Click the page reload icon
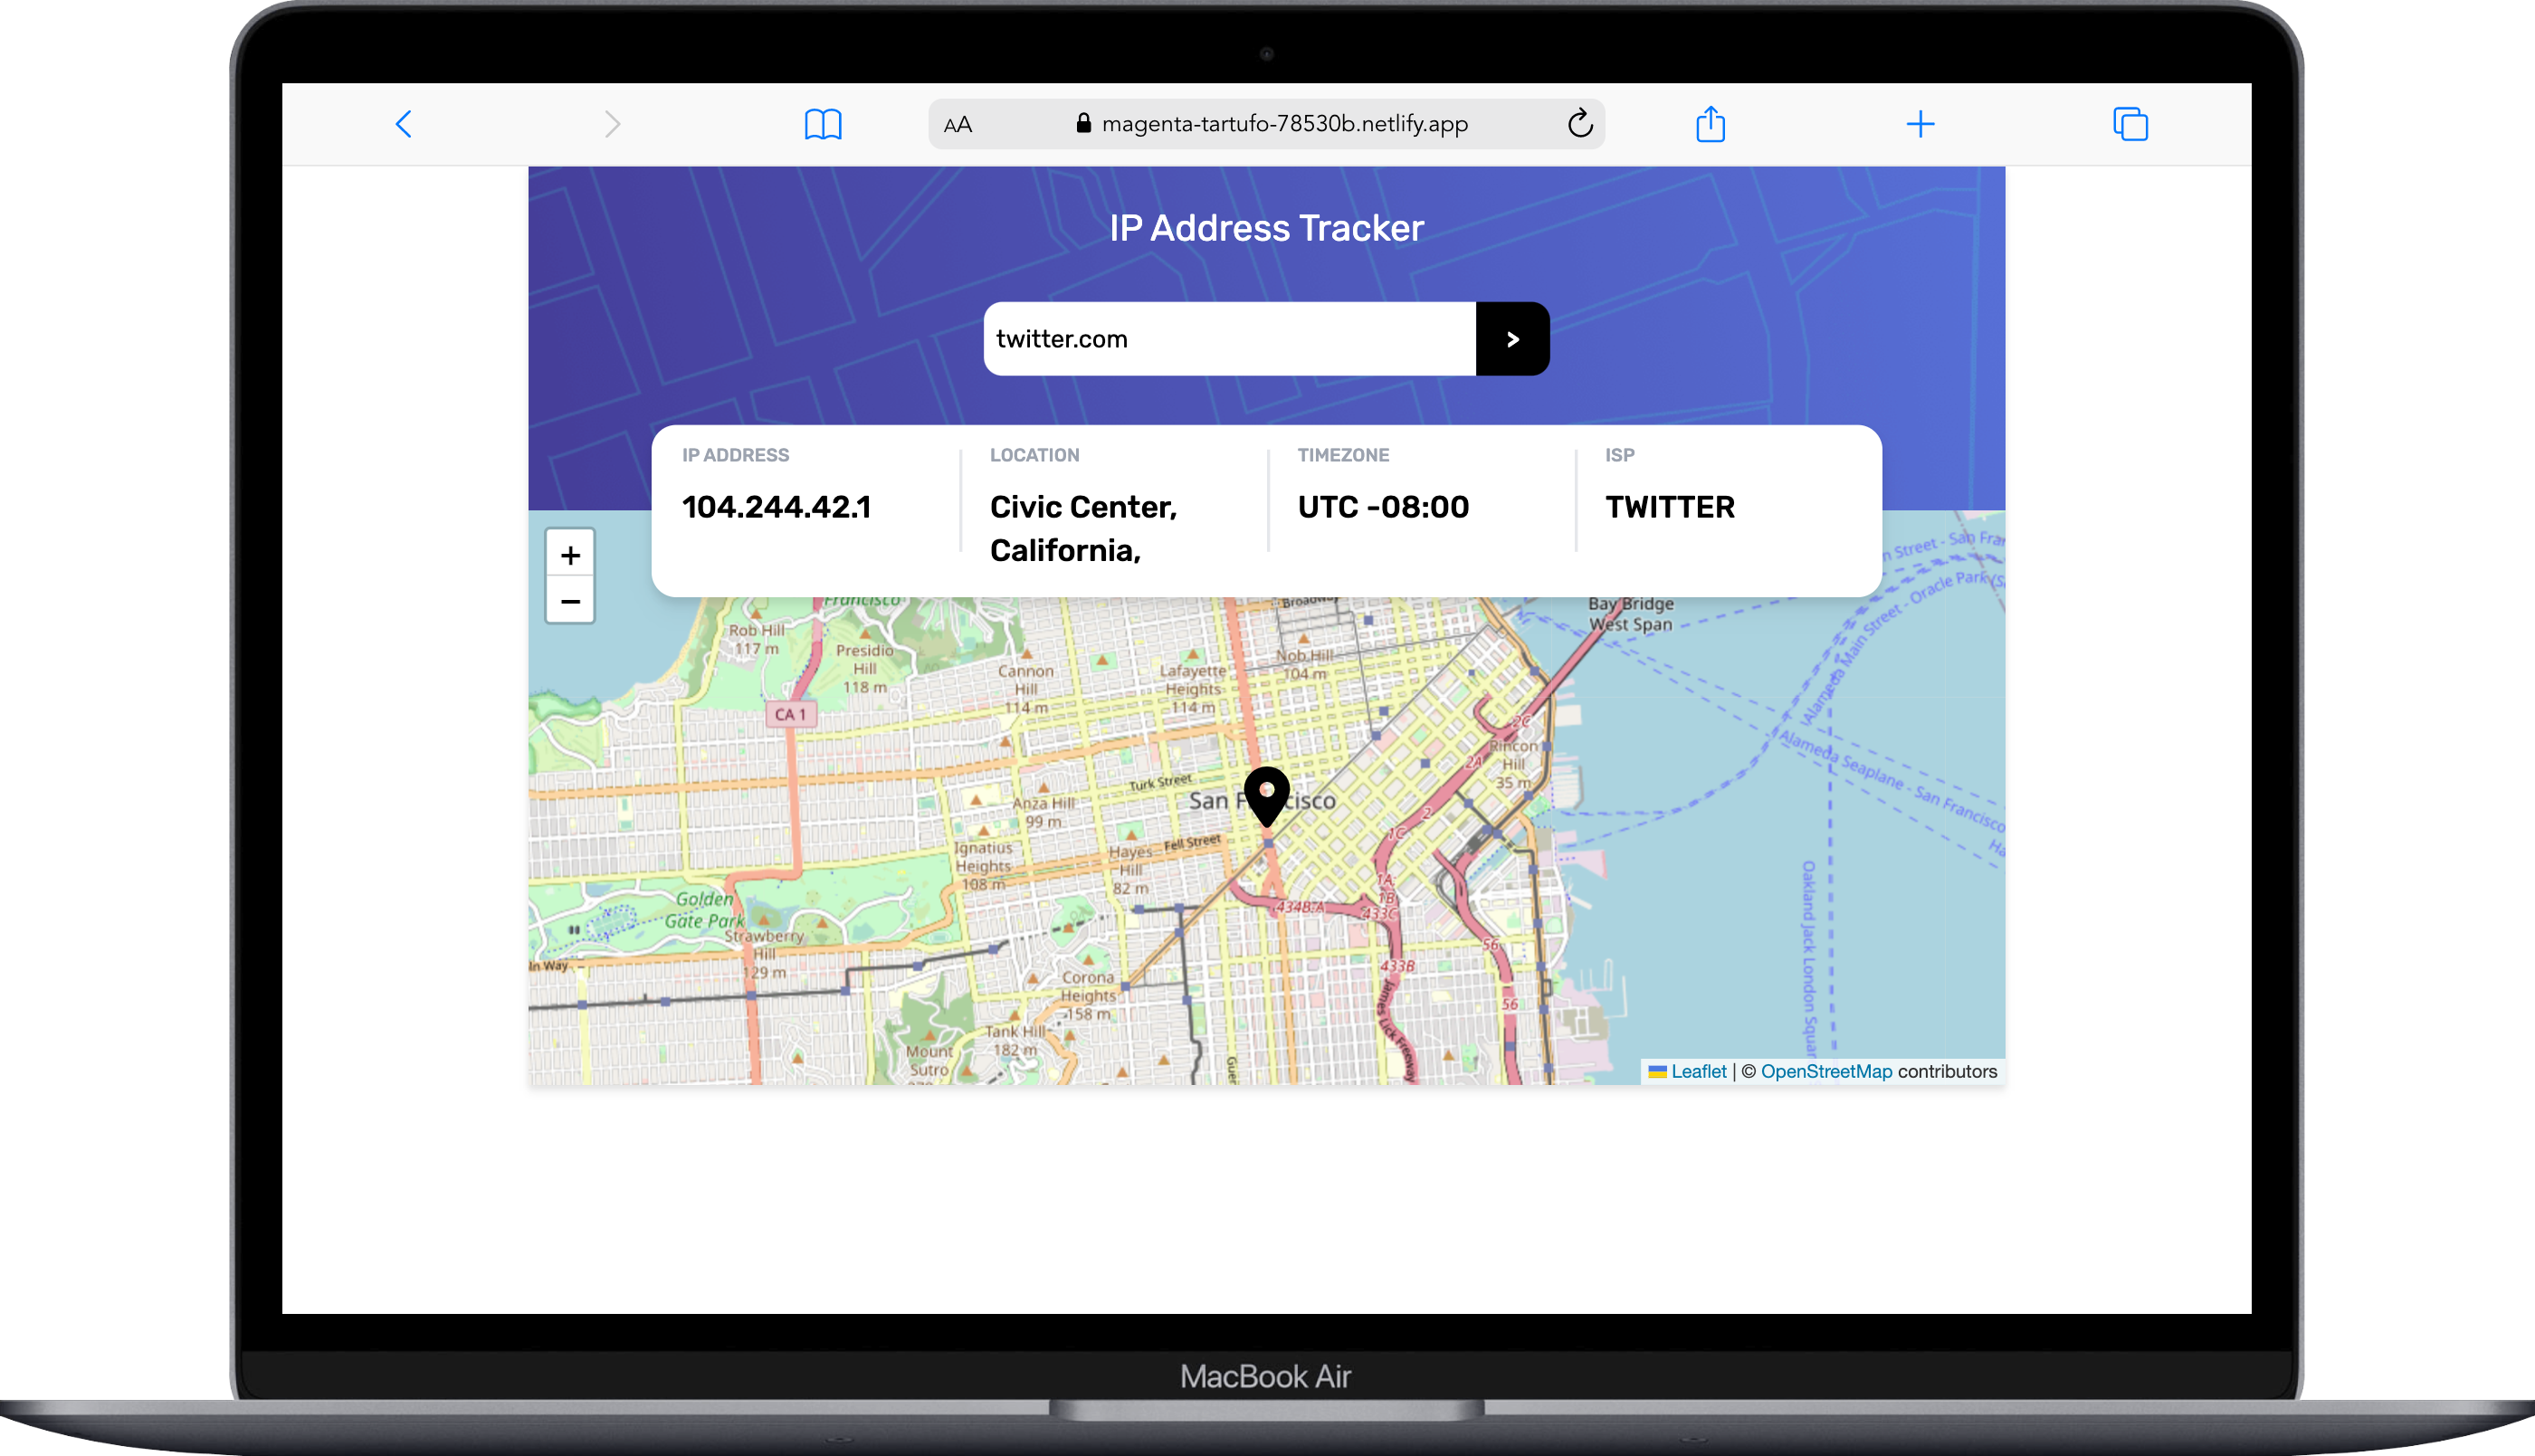The image size is (2535, 1456). (x=1579, y=124)
